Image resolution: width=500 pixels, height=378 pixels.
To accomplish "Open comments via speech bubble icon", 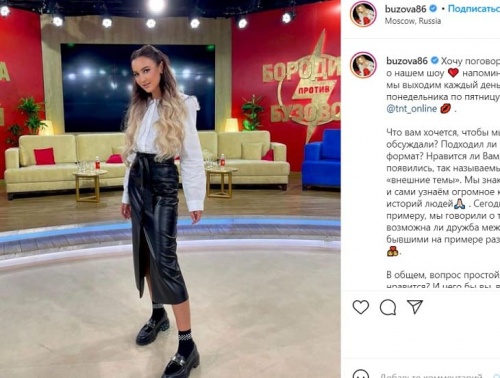I will [388, 307].
